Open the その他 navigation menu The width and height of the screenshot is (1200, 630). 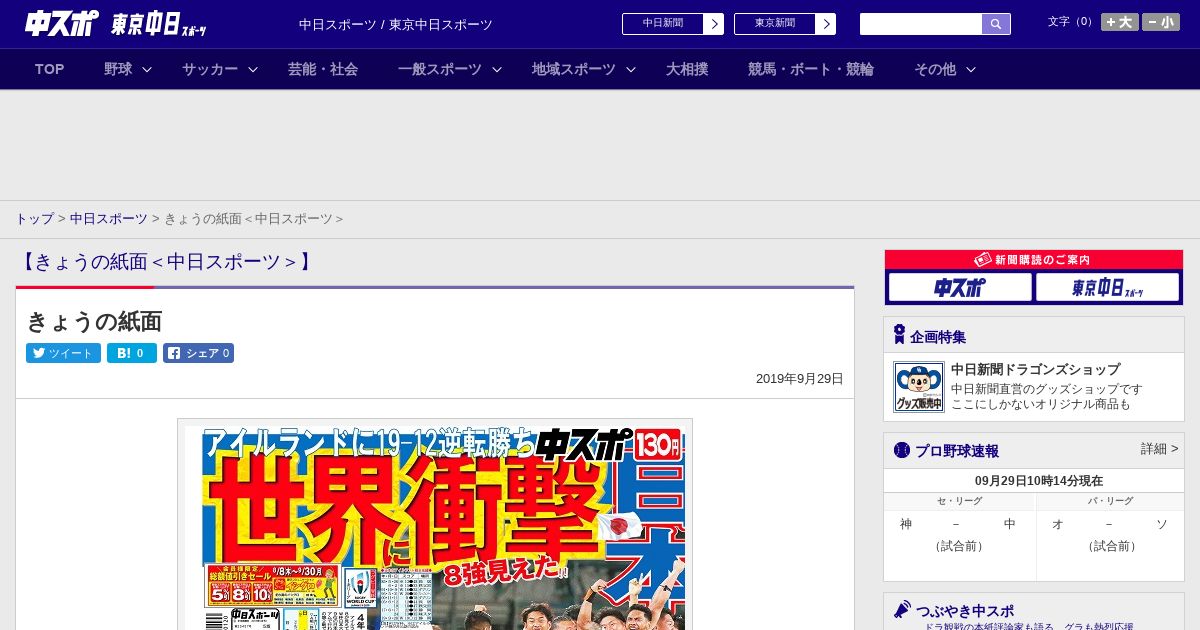(935, 69)
